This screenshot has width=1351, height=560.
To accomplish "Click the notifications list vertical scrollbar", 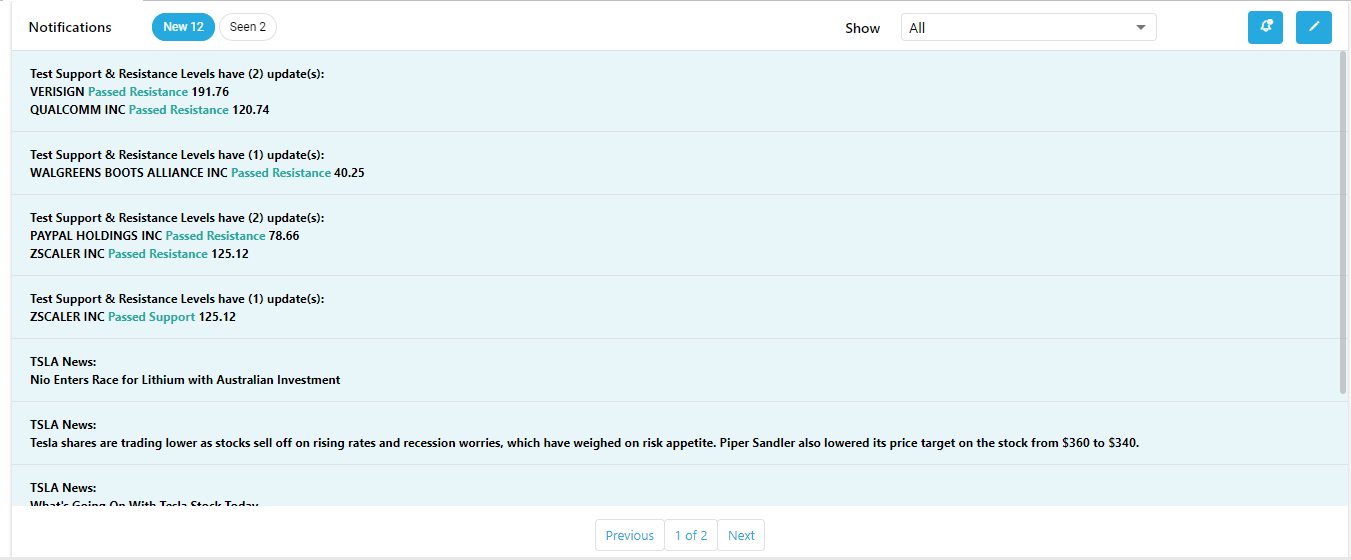I will point(1343,222).
